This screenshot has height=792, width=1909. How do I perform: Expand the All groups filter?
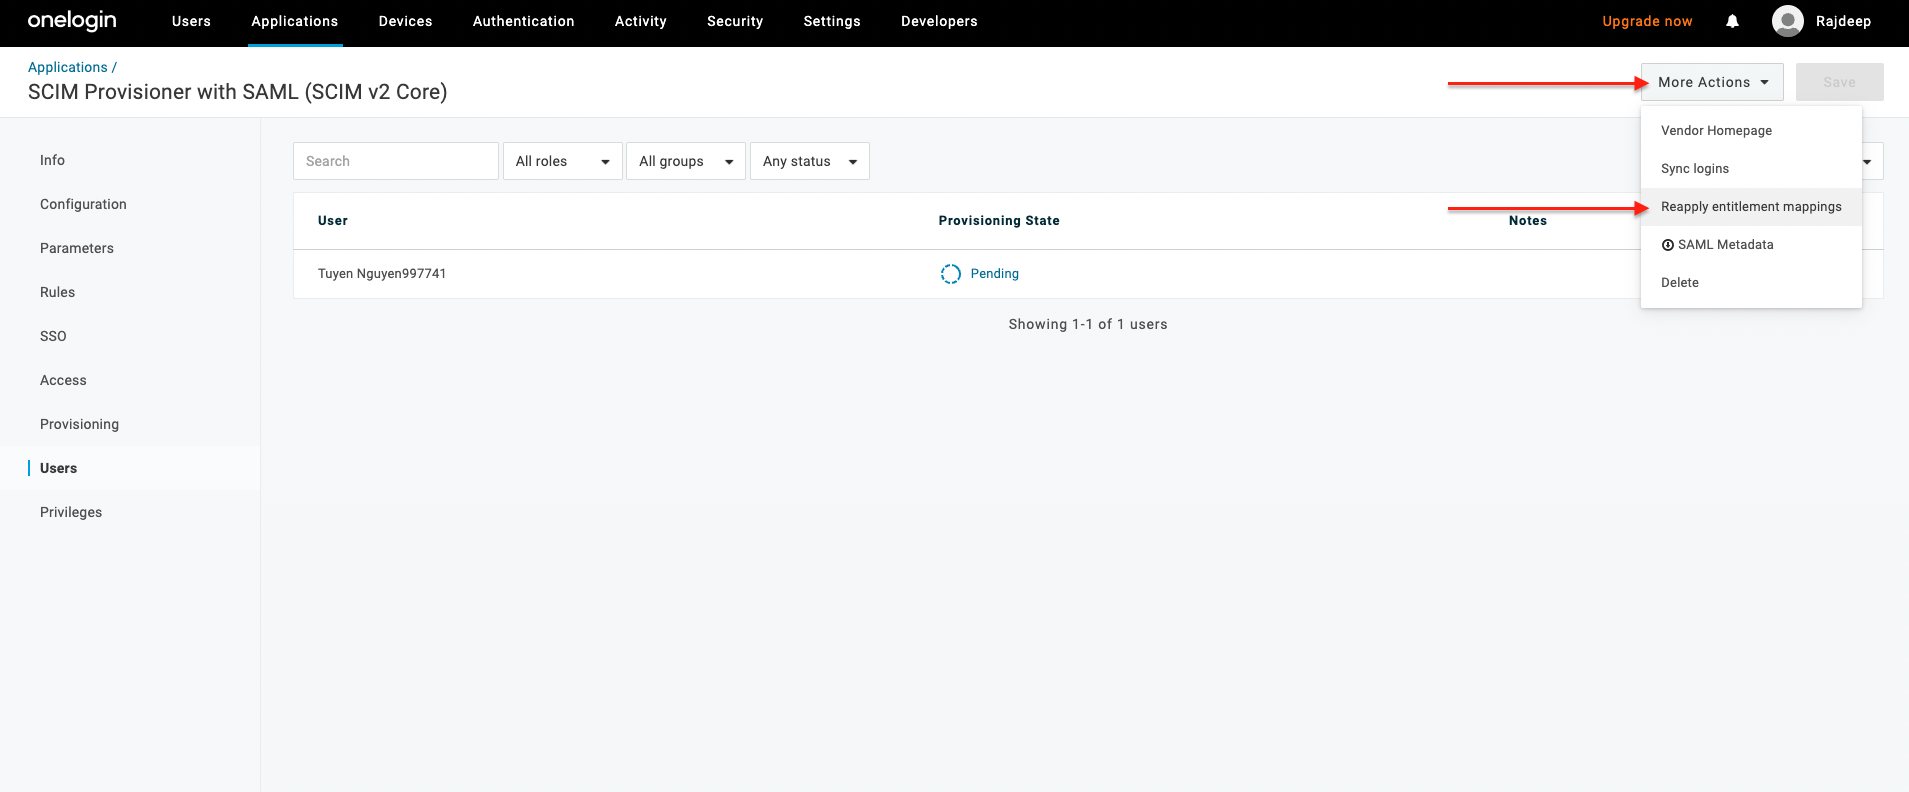point(685,161)
